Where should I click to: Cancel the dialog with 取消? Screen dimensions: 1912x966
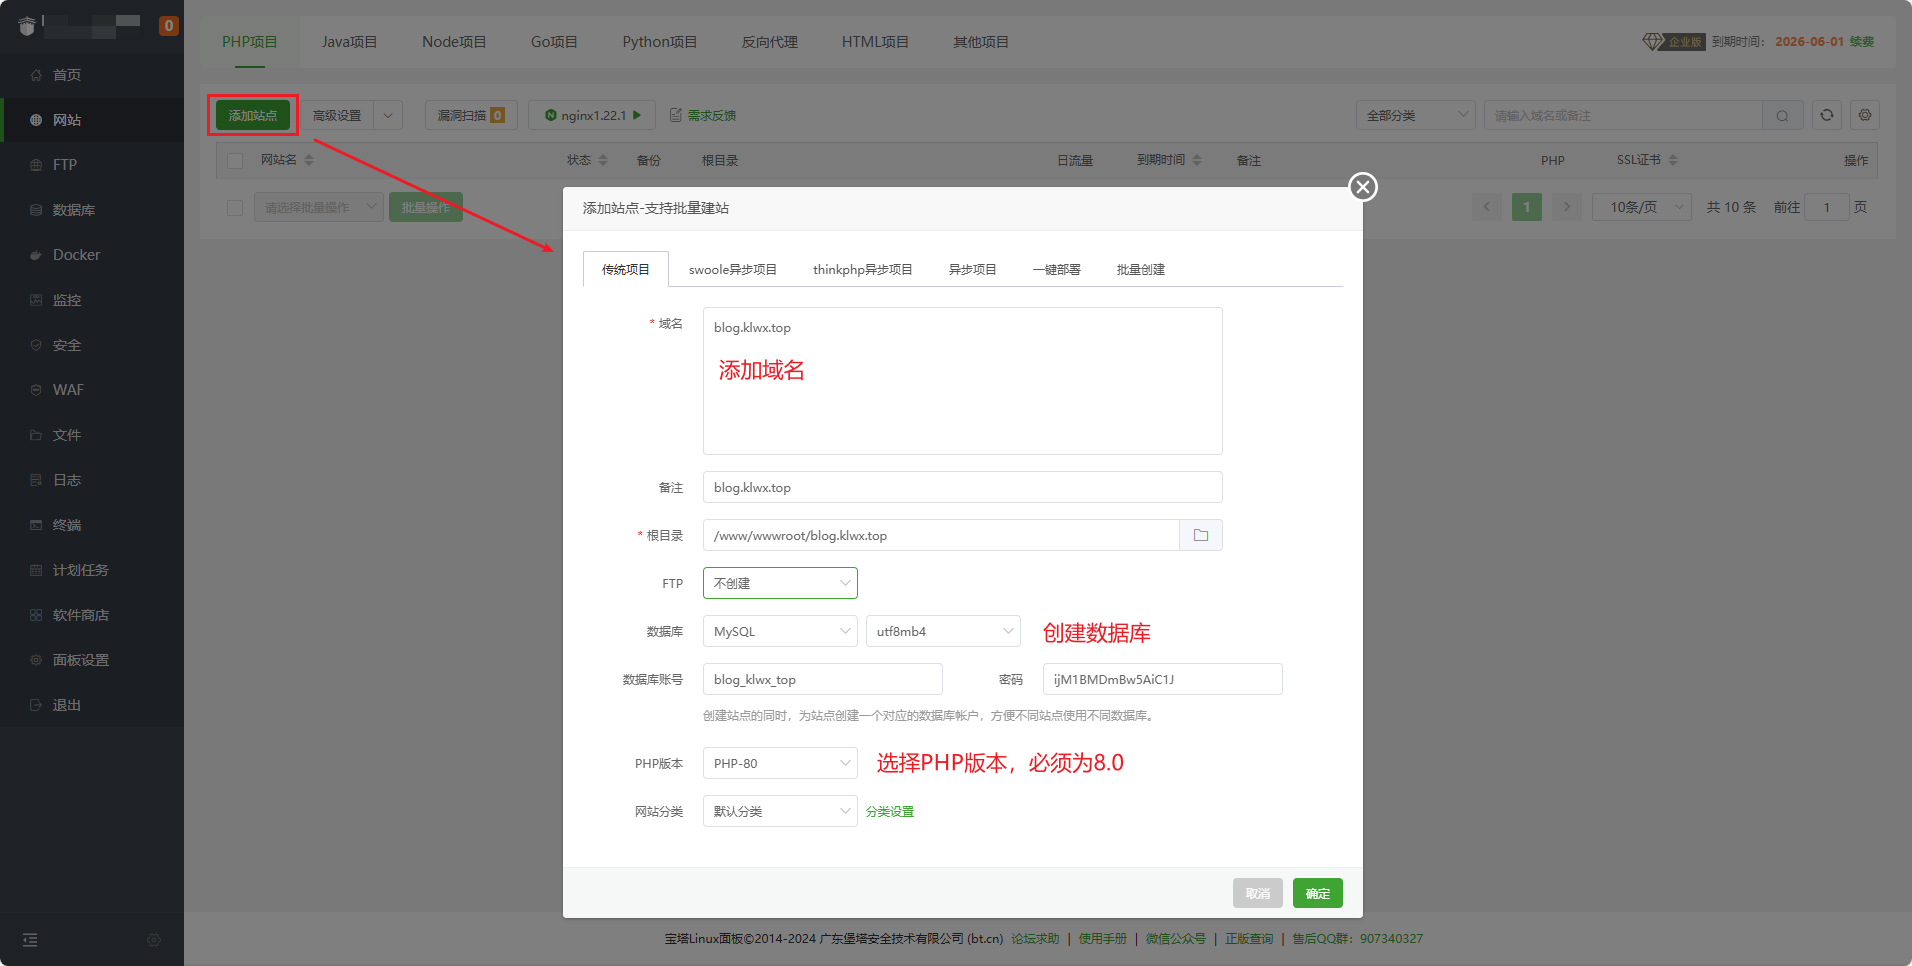point(1258,893)
